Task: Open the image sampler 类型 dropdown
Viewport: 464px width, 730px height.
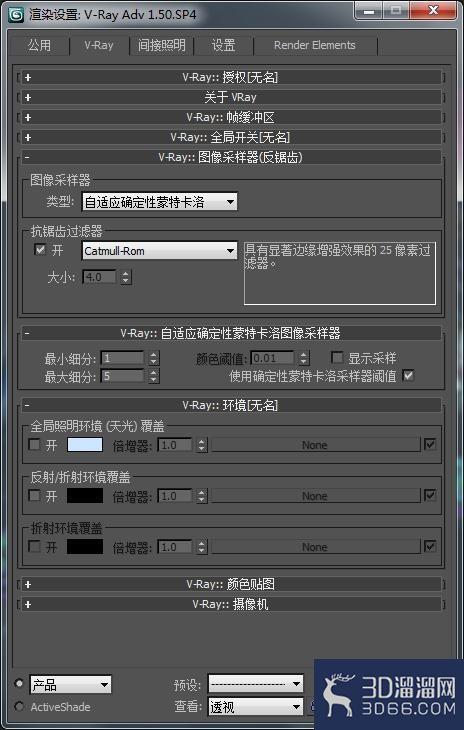Action: 160,203
